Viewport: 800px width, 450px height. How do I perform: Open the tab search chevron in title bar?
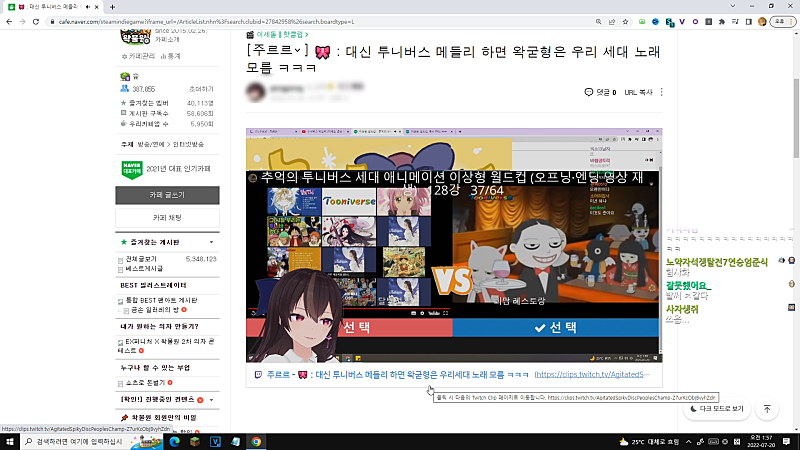click(733, 6)
